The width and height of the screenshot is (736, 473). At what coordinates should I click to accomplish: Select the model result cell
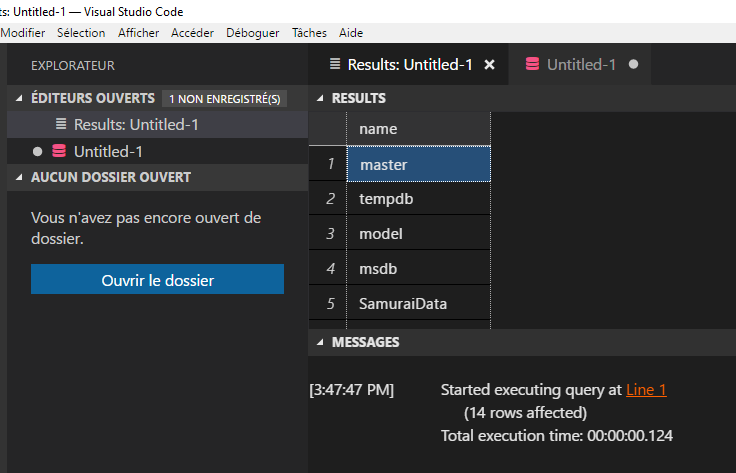pos(418,234)
